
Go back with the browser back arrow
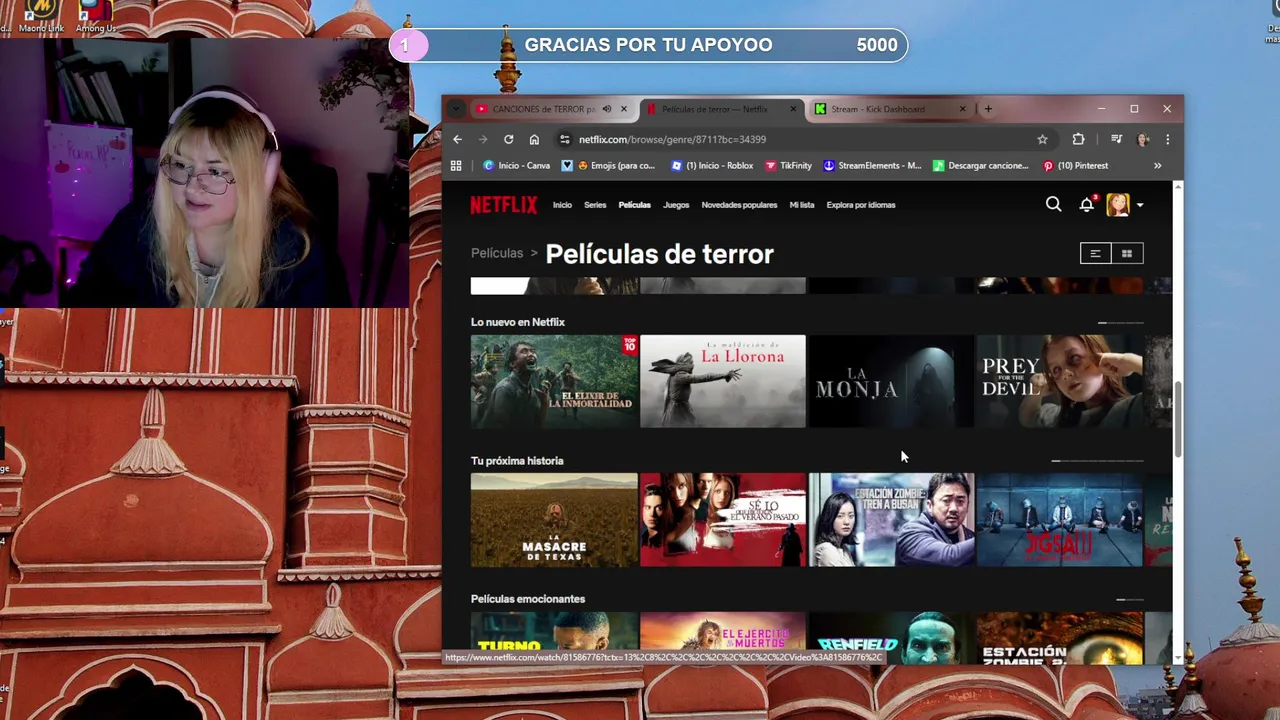pos(457,139)
